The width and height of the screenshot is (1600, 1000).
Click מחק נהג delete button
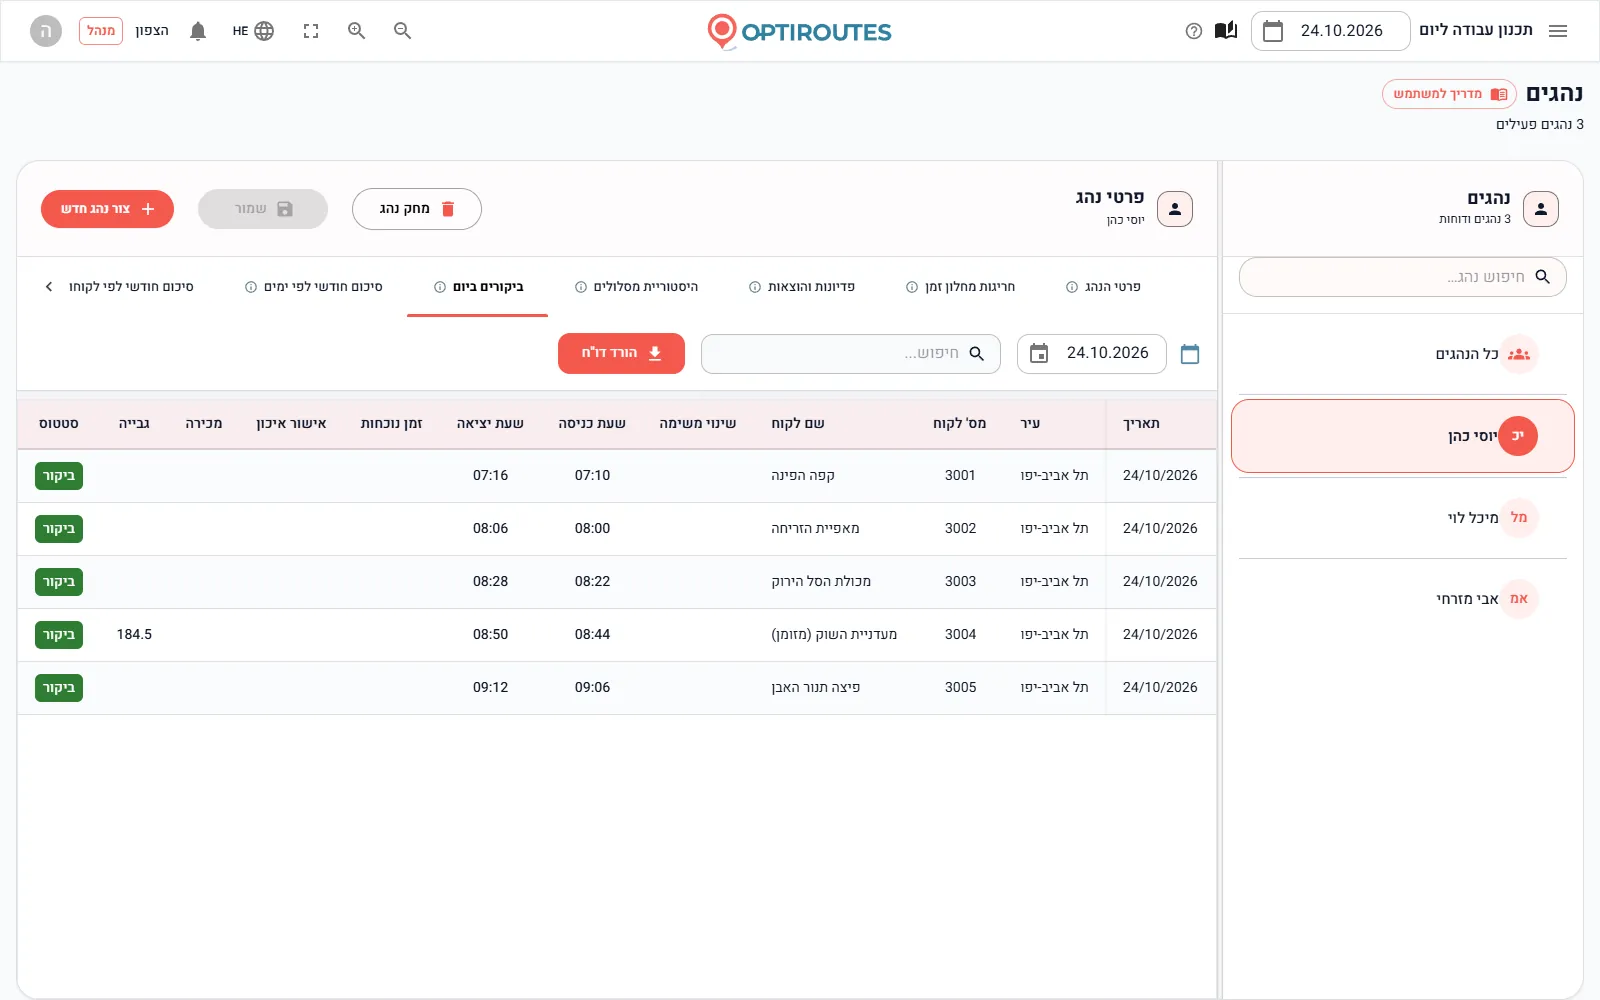point(417,209)
